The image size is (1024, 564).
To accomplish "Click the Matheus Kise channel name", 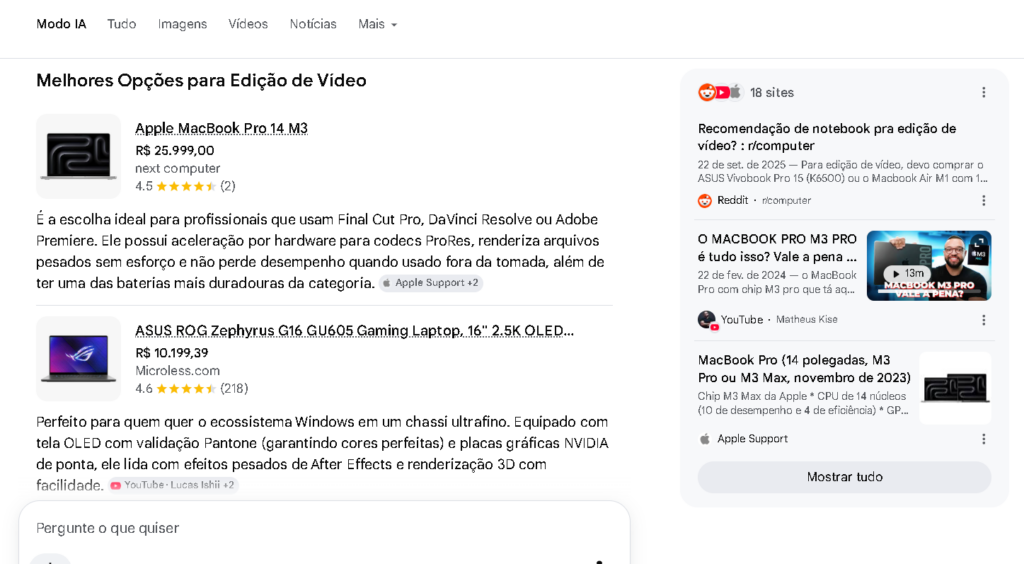I will (807, 319).
